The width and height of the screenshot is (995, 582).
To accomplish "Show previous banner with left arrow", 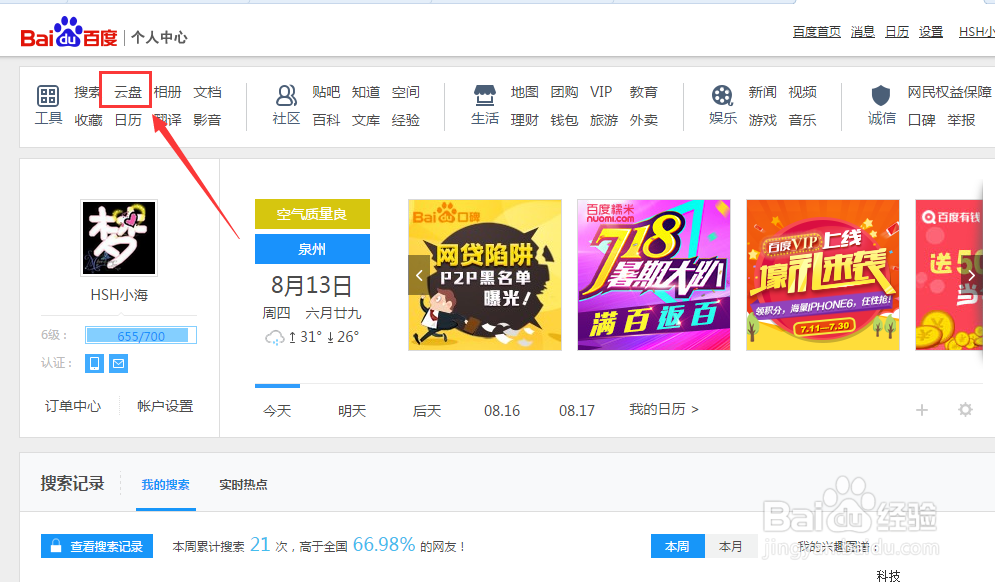I will [419, 275].
